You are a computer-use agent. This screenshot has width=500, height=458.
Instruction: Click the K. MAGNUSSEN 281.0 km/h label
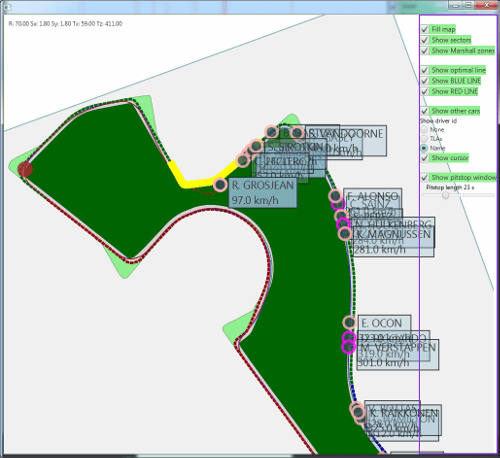[393, 242]
